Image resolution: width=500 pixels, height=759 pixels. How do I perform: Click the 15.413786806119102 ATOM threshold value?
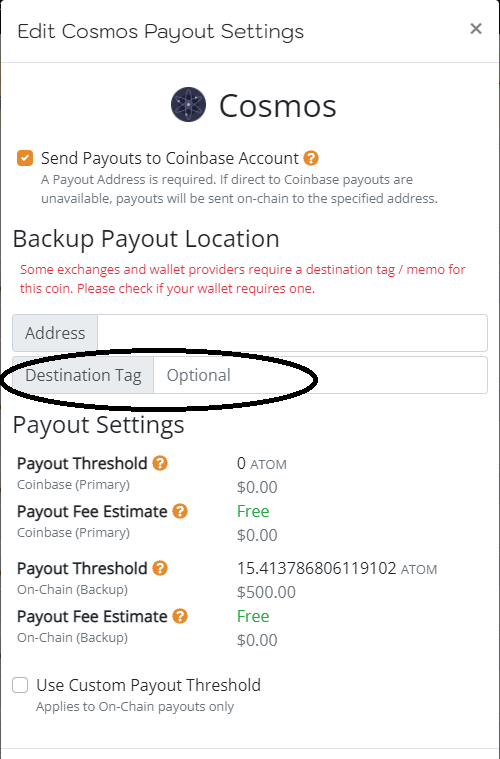[337, 568]
